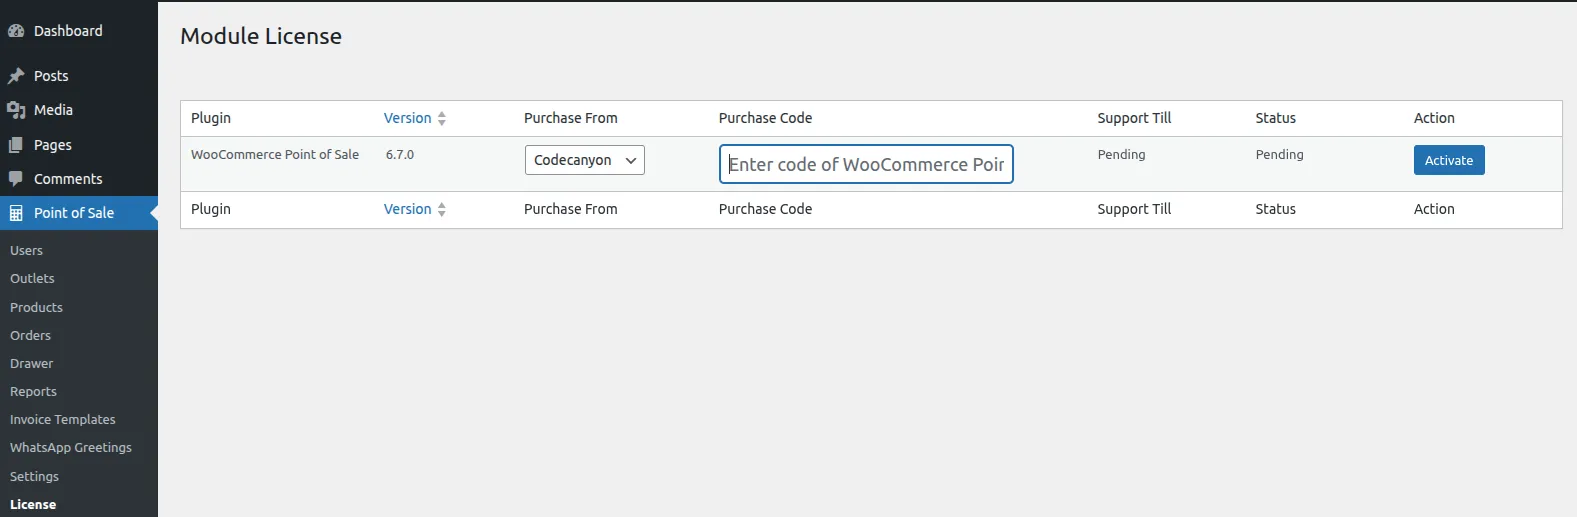The height and width of the screenshot is (517, 1577).
Task: Click the Point of Sale calculator icon
Action: pyautogui.click(x=16, y=213)
